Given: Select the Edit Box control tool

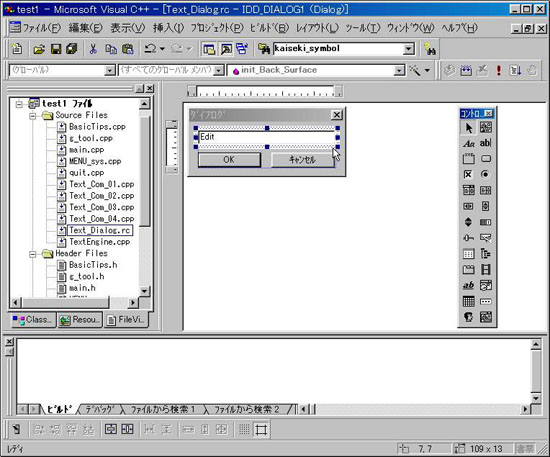Looking at the screenshot, I should (485, 143).
